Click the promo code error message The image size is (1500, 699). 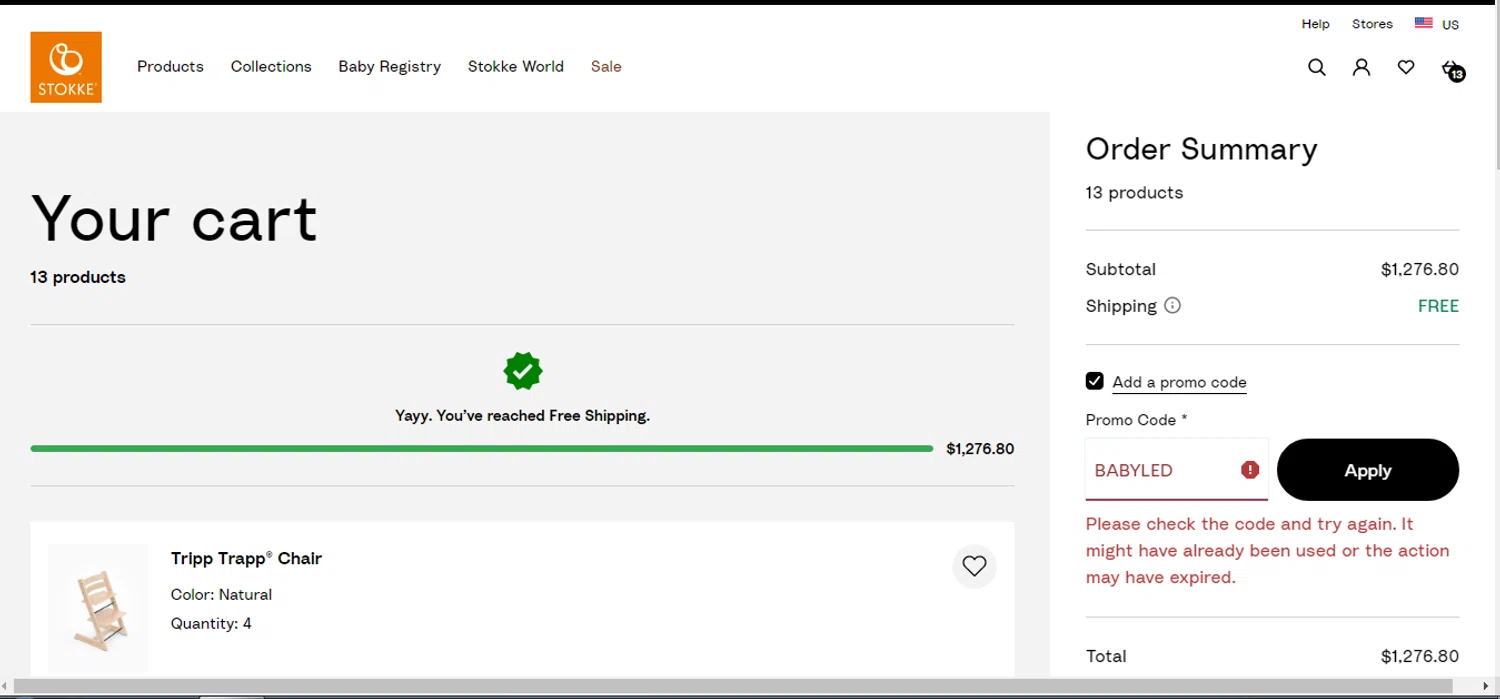point(1267,550)
